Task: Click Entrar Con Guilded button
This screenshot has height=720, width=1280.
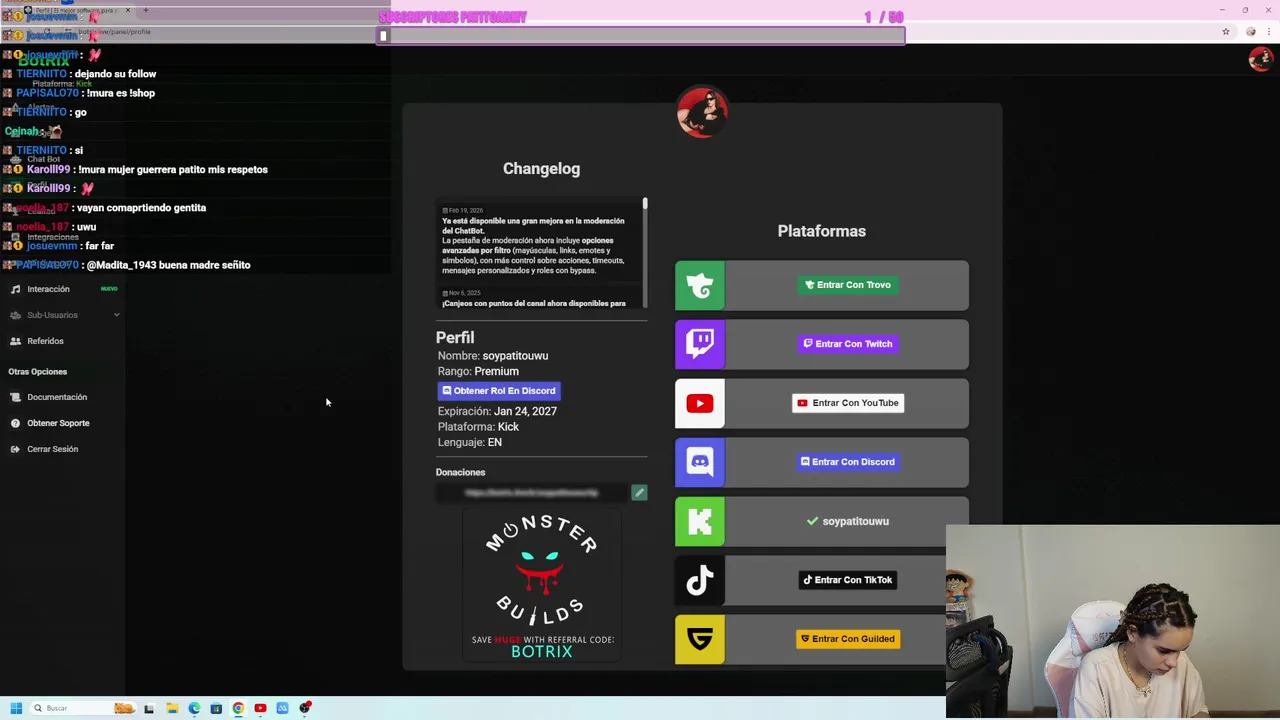Action: coord(847,639)
